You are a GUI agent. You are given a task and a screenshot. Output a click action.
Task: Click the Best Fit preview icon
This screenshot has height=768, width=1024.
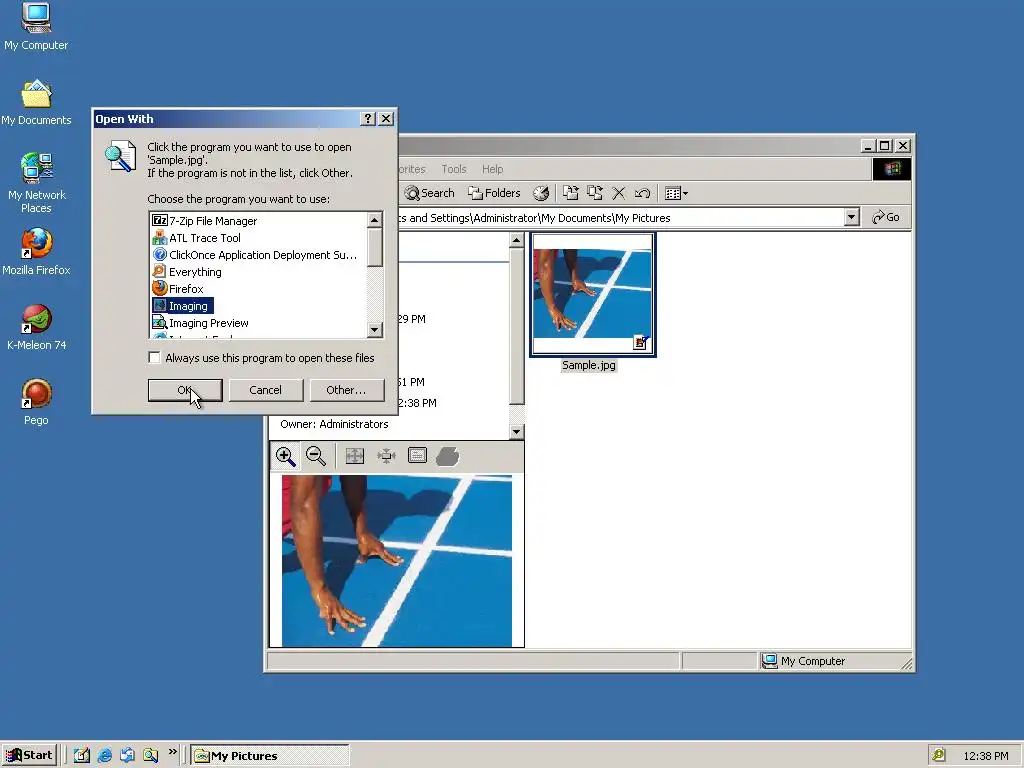386,456
